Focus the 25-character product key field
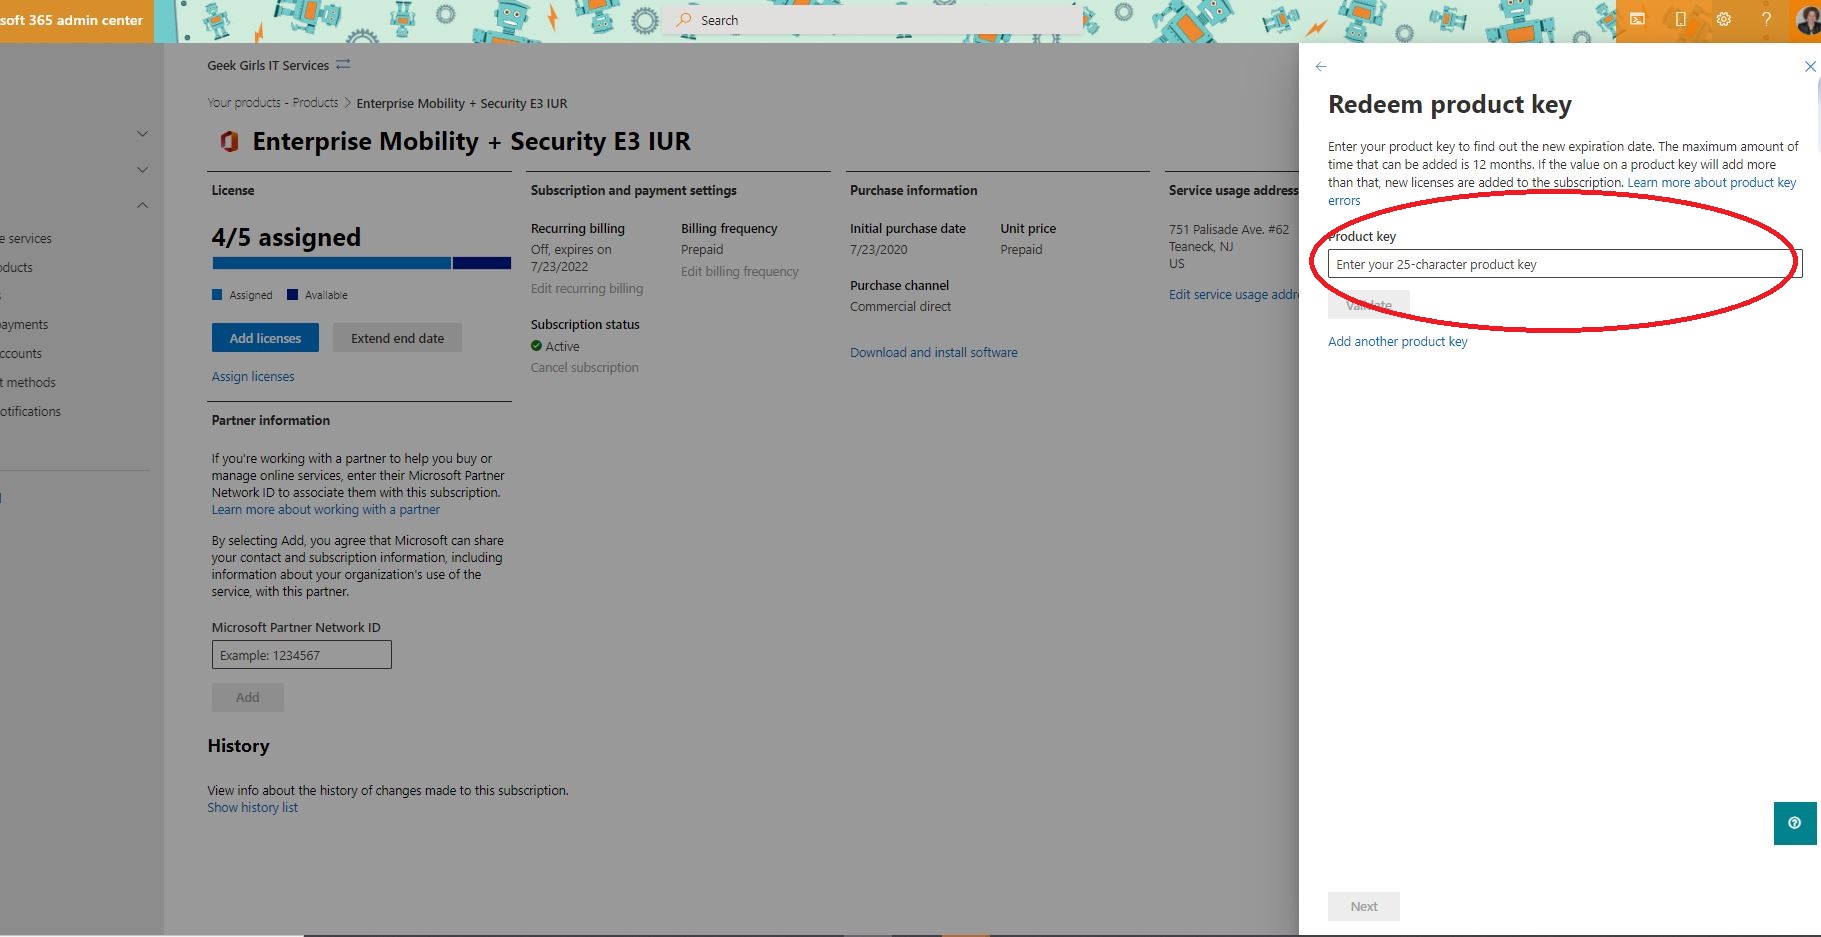 tap(1564, 265)
